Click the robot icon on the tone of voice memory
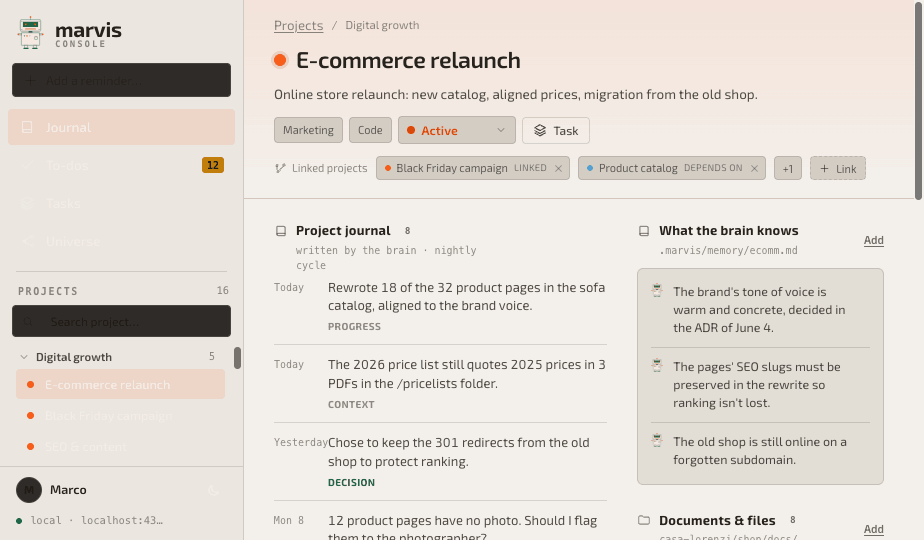Viewport: 924px width, 540px height. coord(657,291)
